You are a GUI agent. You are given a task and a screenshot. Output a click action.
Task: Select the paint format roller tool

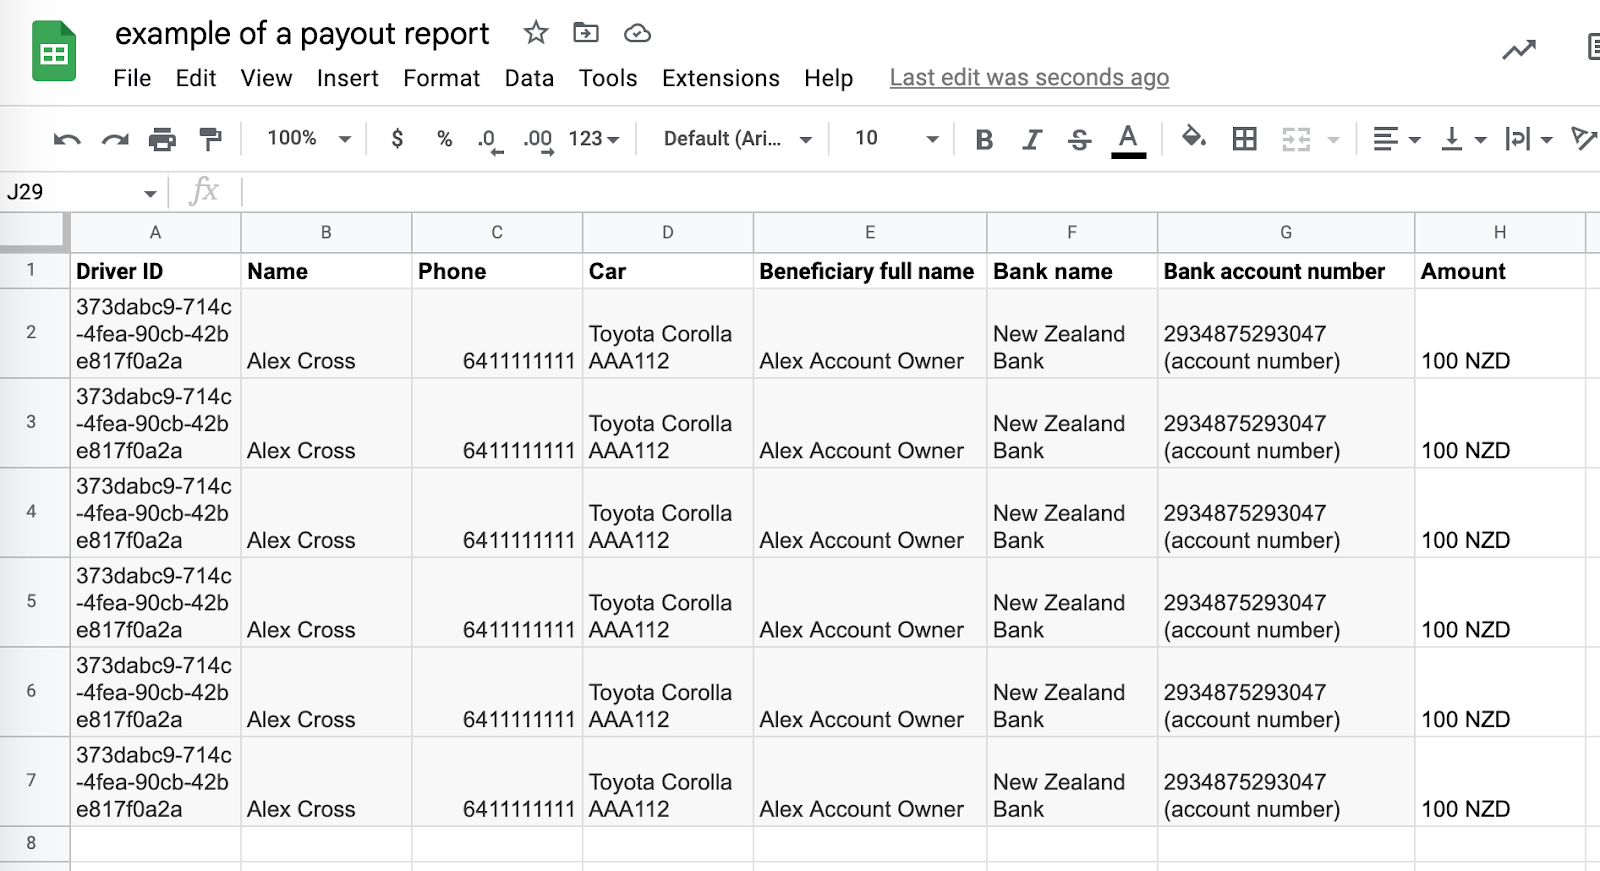click(x=210, y=139)
